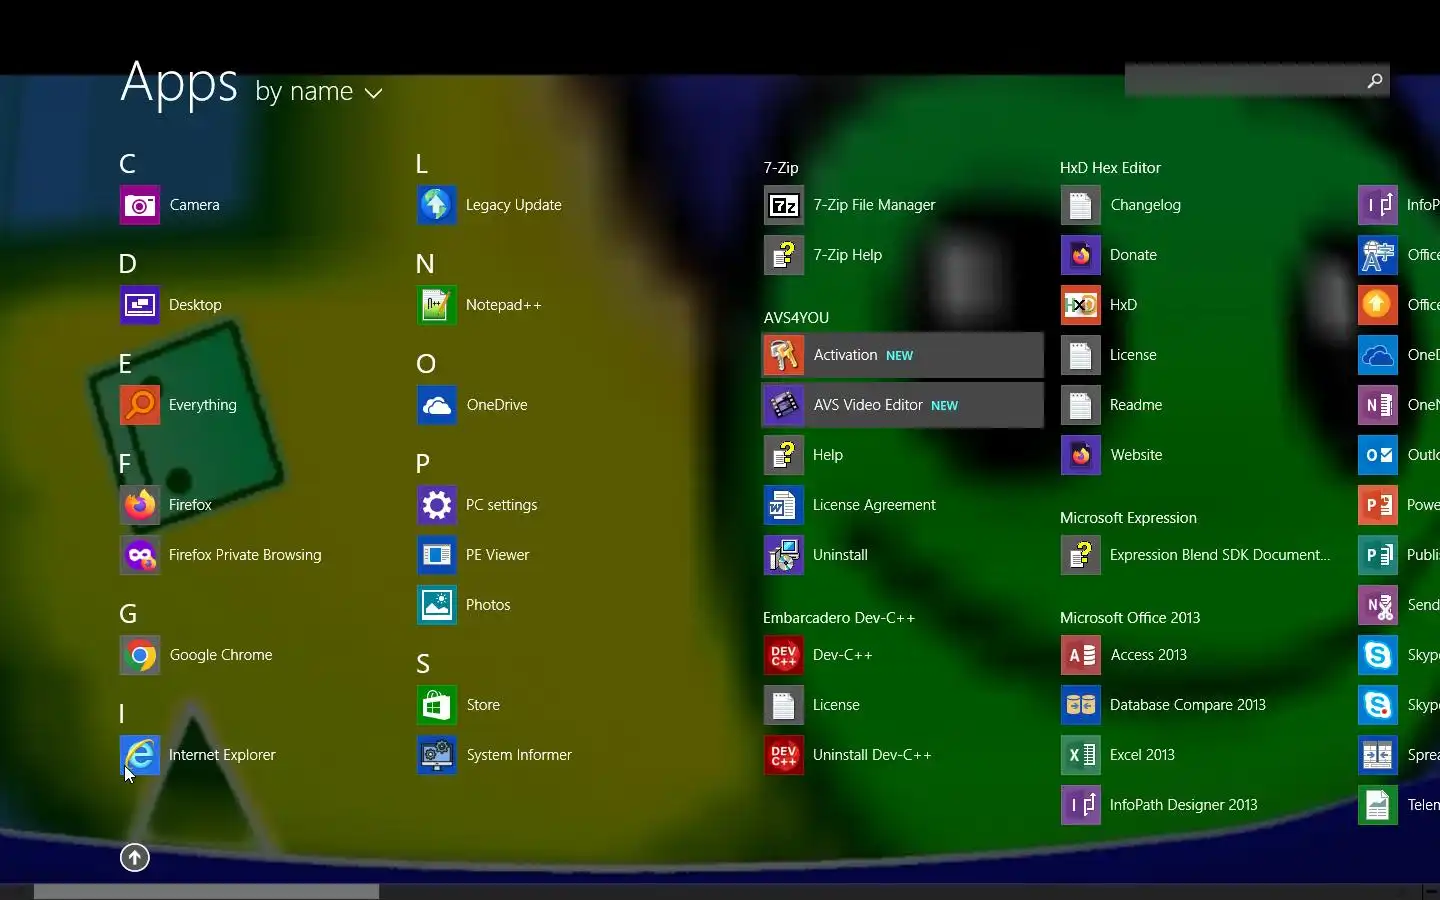The image size is (1440, 900).
Task: Open the Internet Explorer icon
Action: [x=140, y=755]
